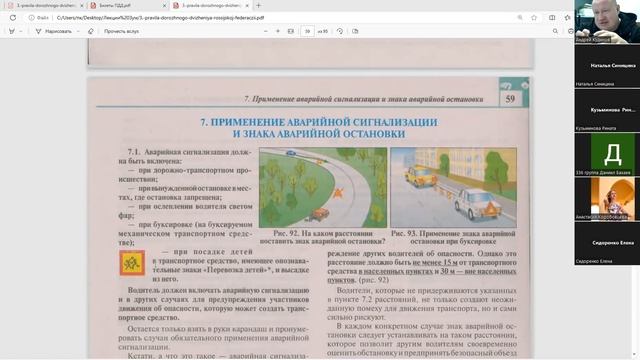Image resolution: width=640 pixels, height=360 pixels.
Task: Select the Анастасия Коробовцева video tile
Action: tap(607, 199)
